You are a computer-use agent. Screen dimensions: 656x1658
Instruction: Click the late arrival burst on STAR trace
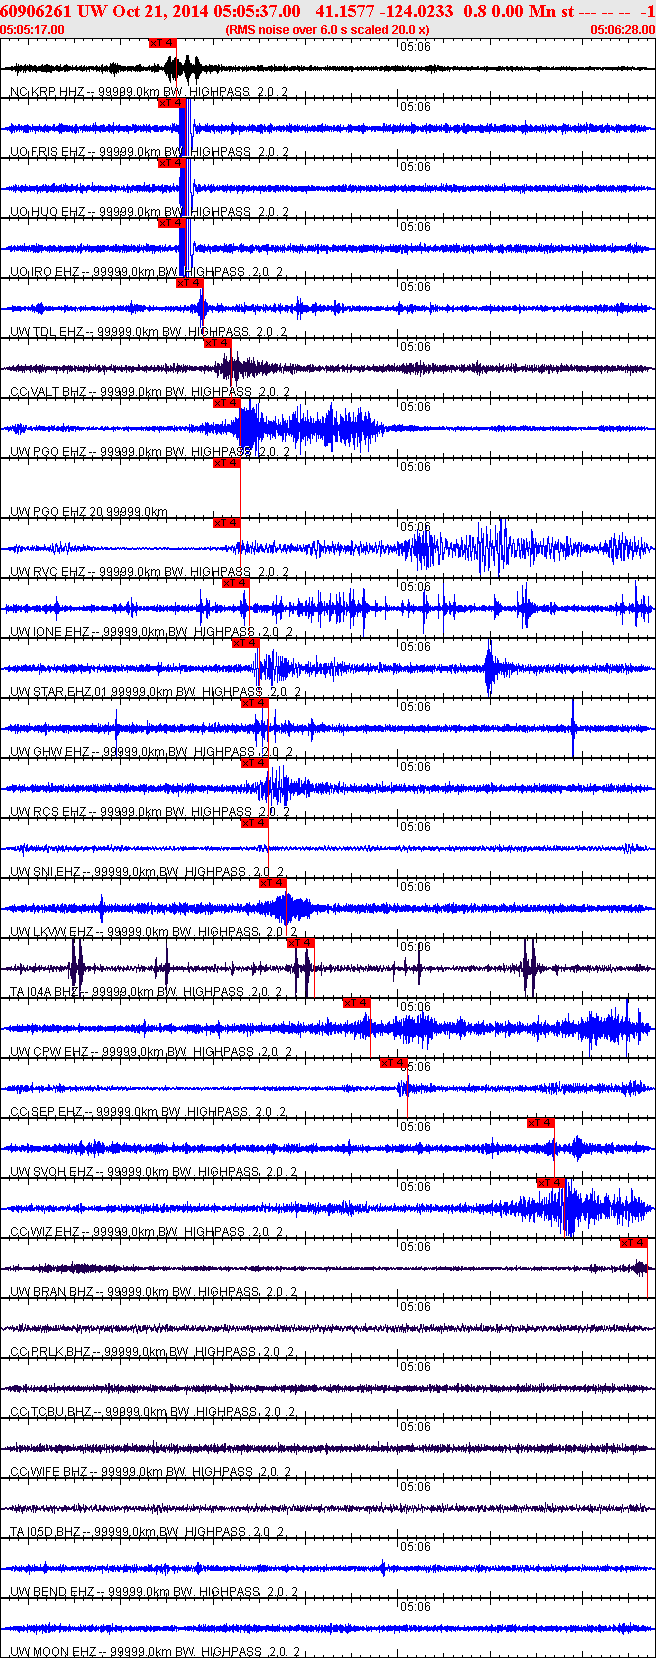(x=490, y=669)
